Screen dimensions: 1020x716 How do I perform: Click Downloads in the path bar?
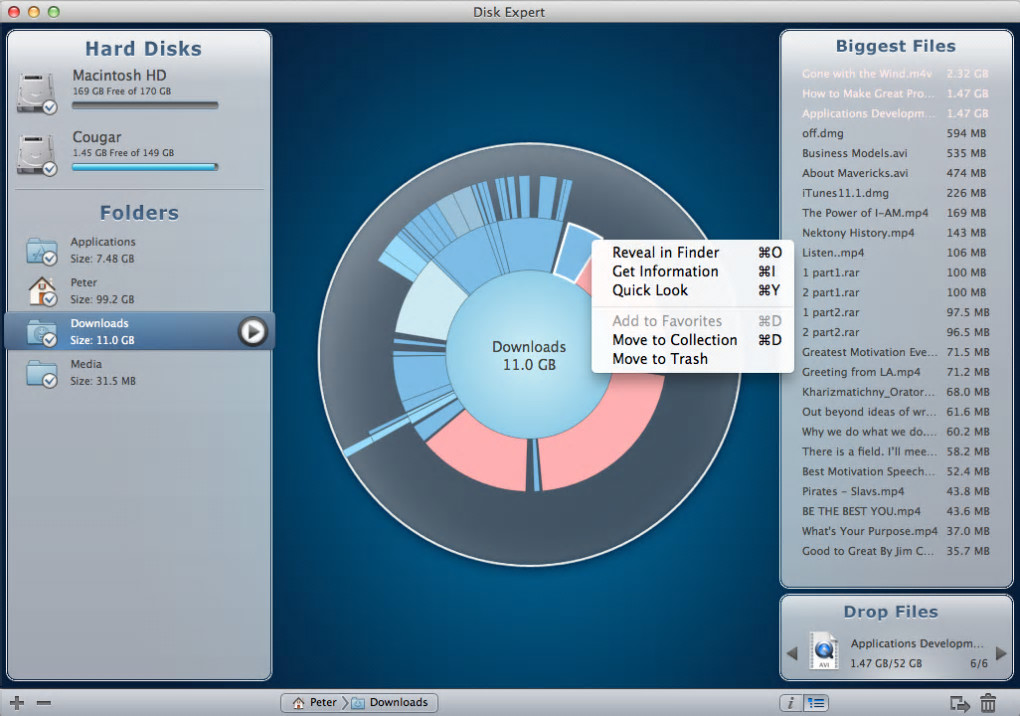click(x=390, y=702)
